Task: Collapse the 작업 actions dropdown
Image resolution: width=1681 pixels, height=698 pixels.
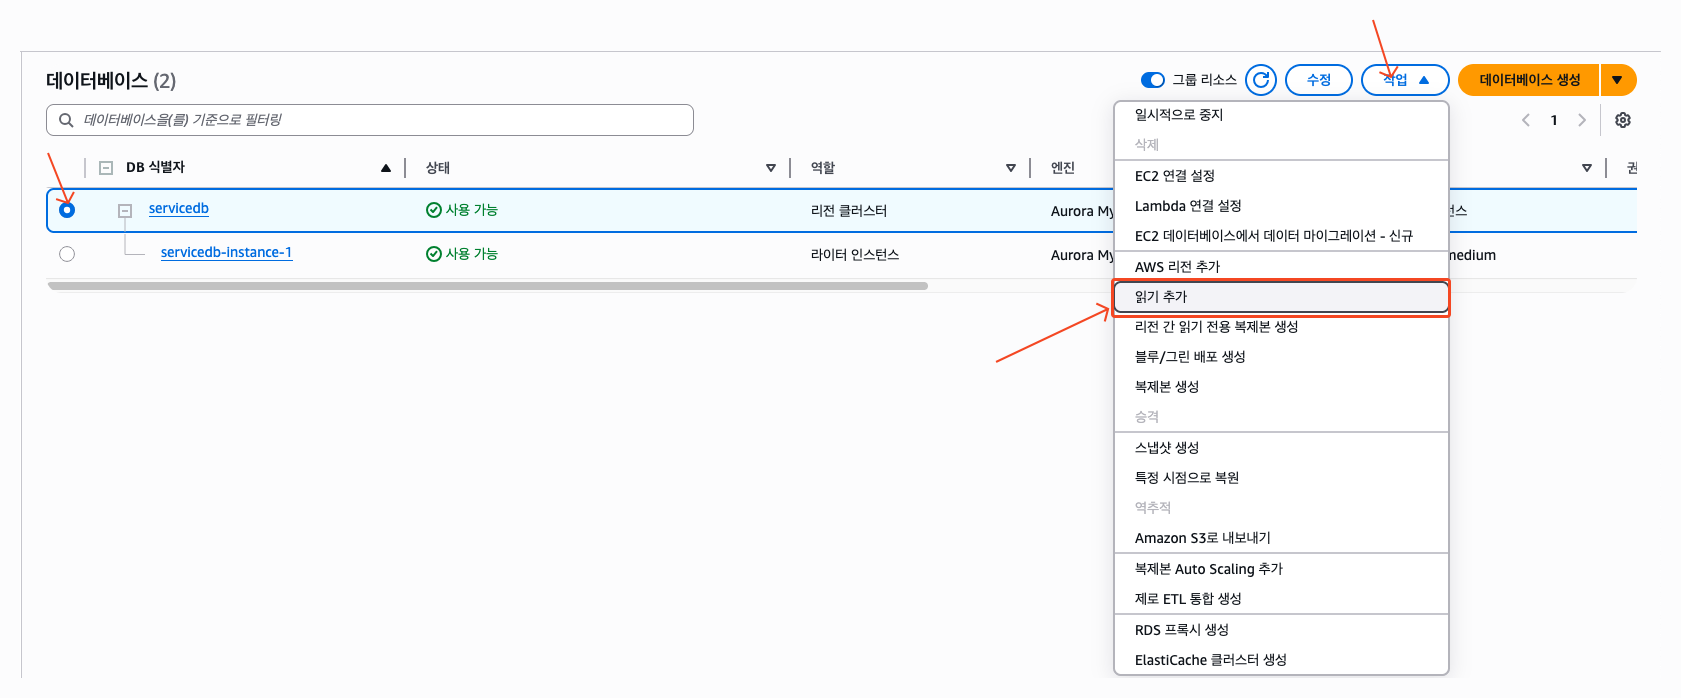Action: (x=1406, y=80)
